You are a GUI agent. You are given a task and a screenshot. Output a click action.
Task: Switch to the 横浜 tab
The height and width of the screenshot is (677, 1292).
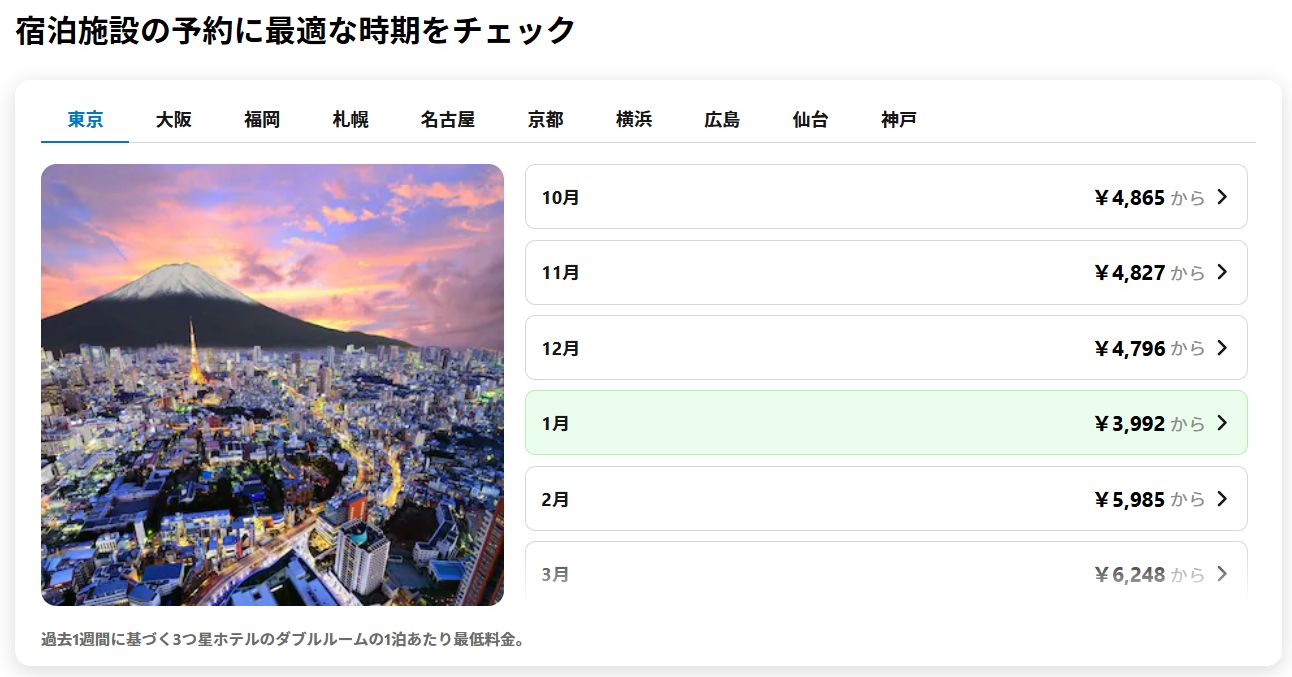pyautogui.click(x=634, y=120)
